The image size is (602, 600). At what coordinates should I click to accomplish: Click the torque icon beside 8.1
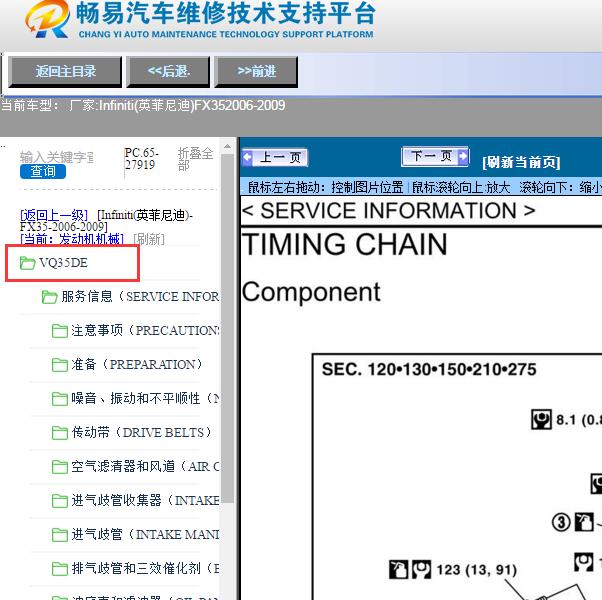541,419
